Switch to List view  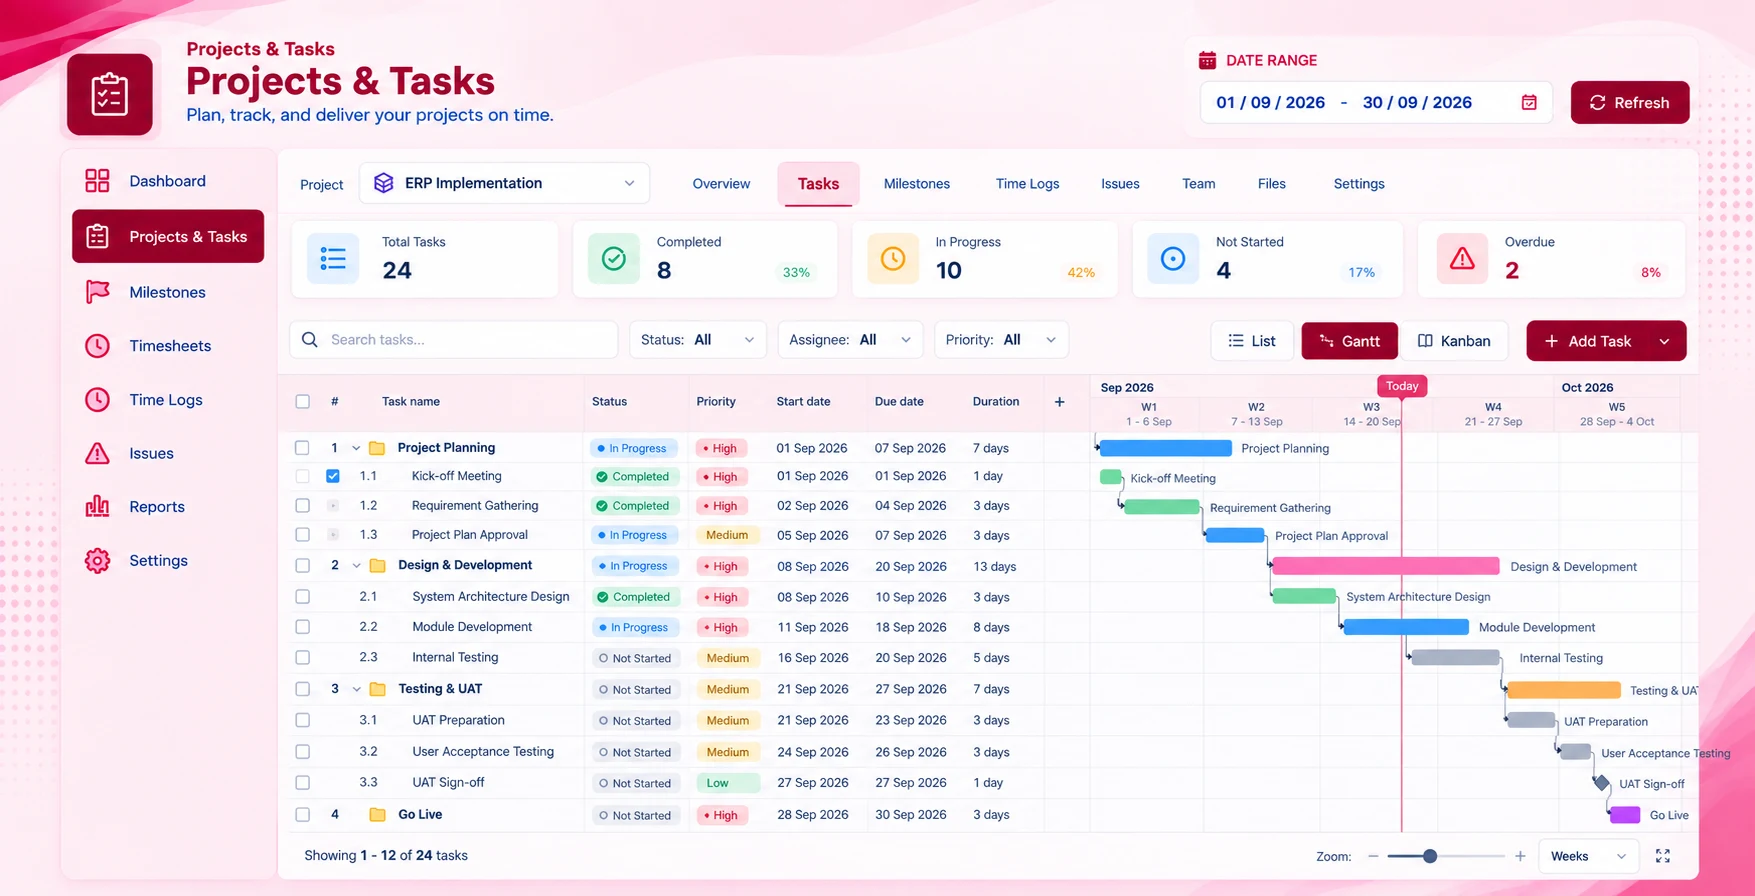click(x=1252, y=341)
